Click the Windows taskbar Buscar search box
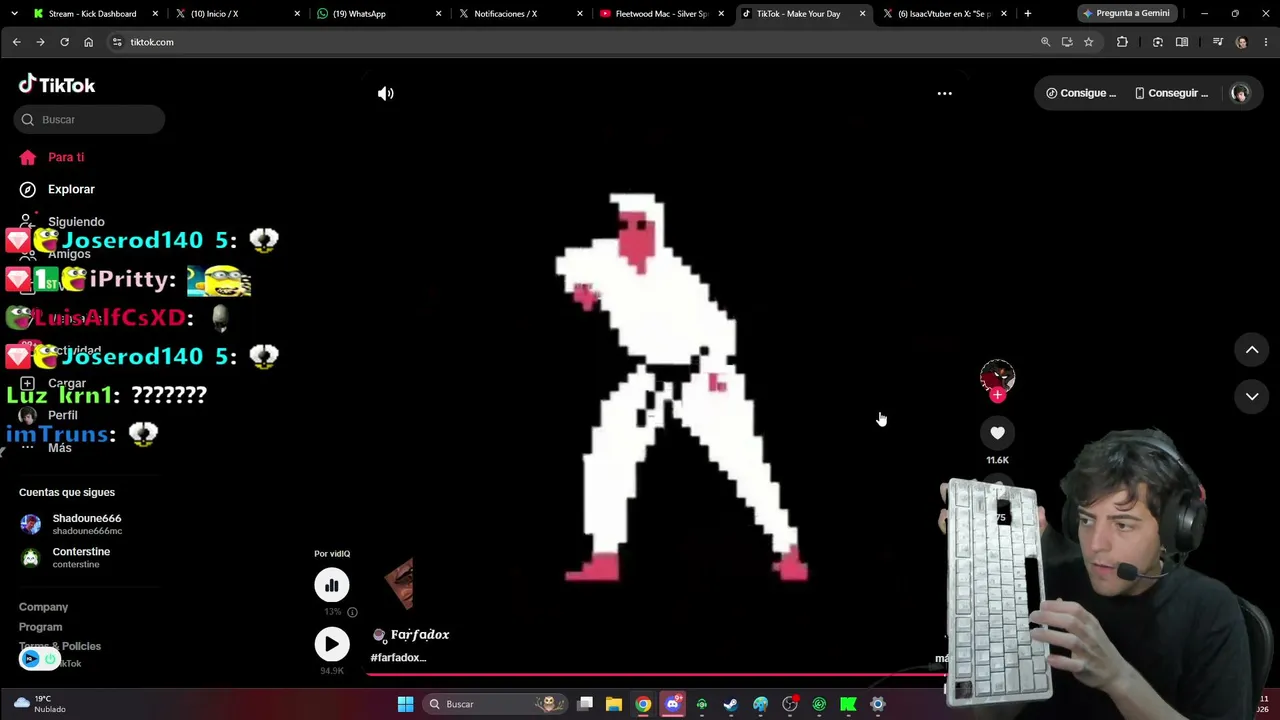This screenshot has width=1280, height=720. 493,704
